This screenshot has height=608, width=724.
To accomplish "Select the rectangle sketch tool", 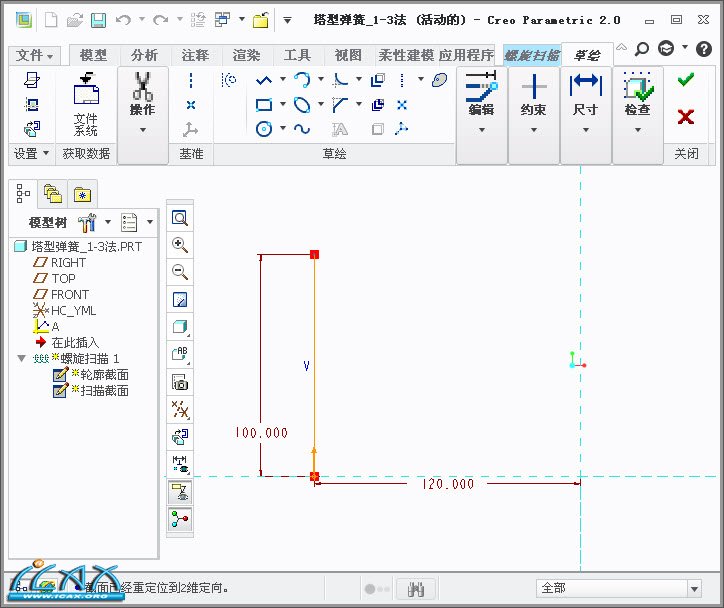I will [264, 104].
